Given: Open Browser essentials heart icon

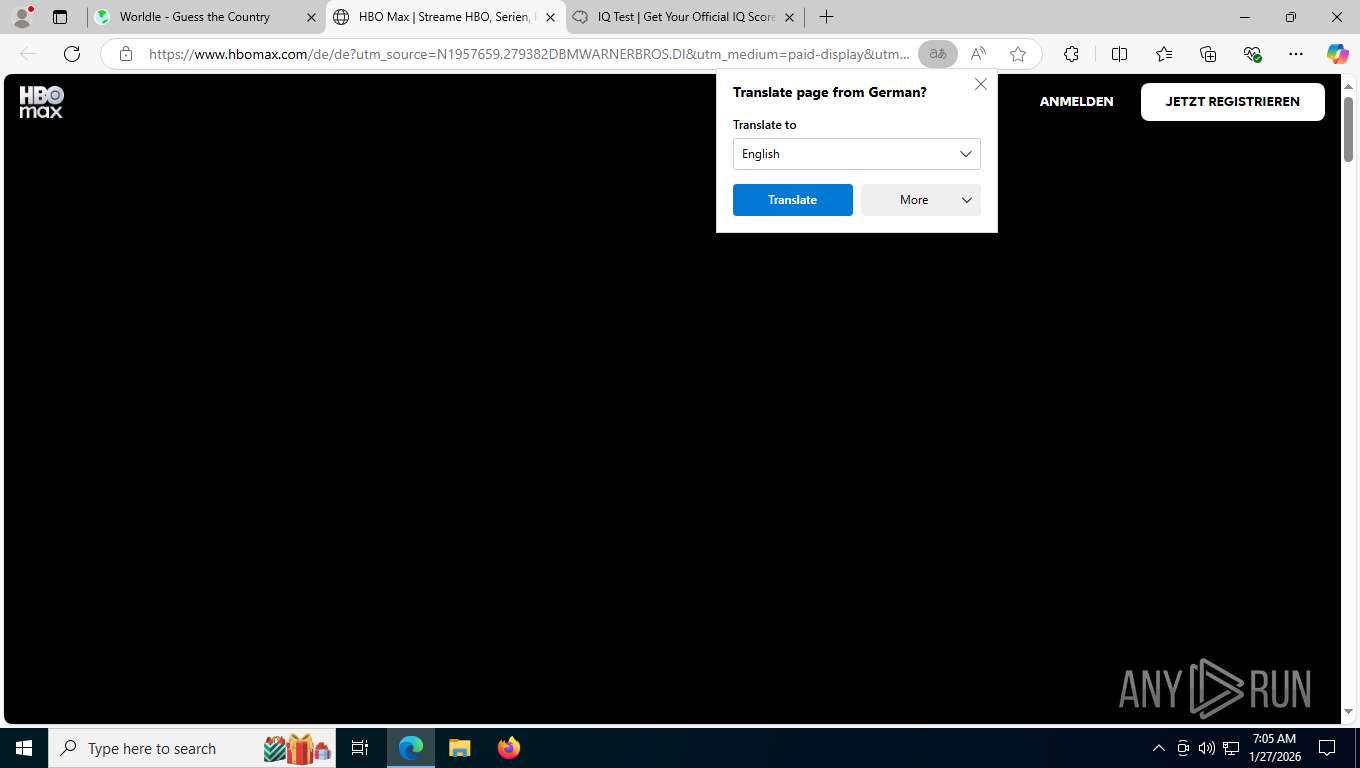Looking at the screenshot, I should (1252, 54).
